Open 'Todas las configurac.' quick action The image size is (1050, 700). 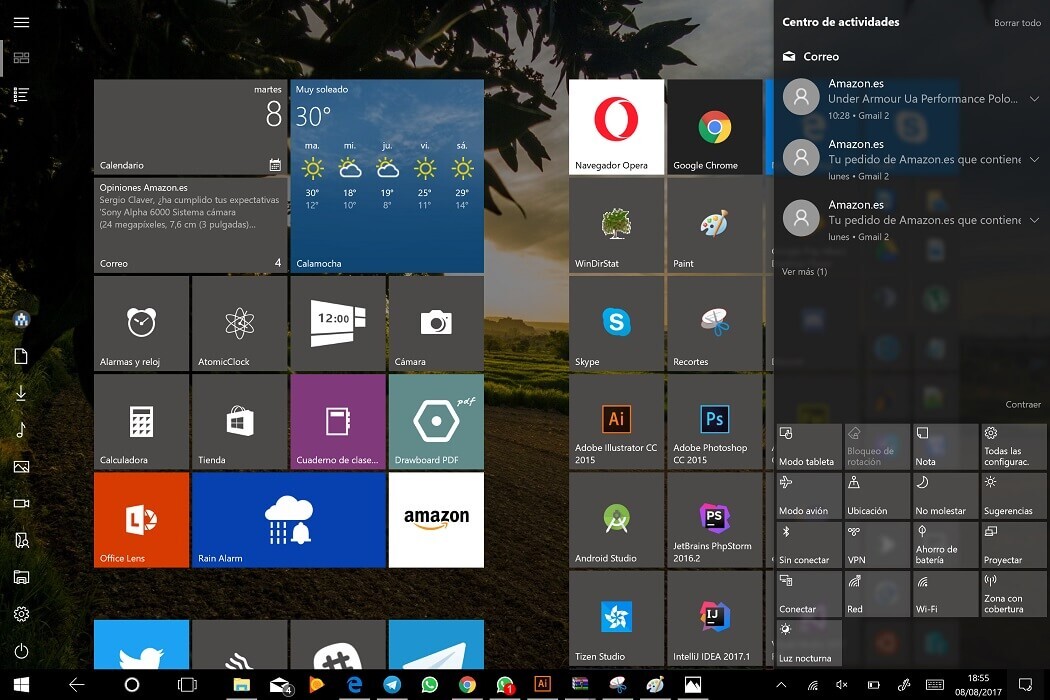(1014, 446)
